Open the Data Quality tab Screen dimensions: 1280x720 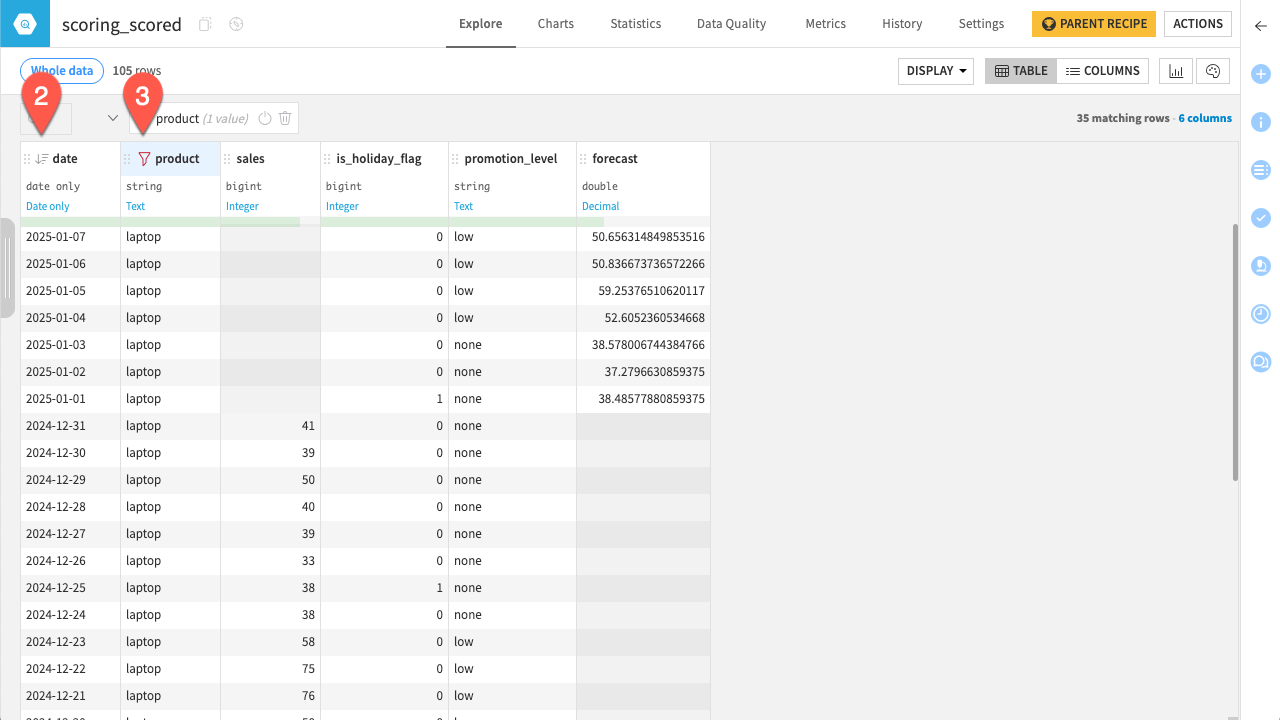[x=730, y=23]
